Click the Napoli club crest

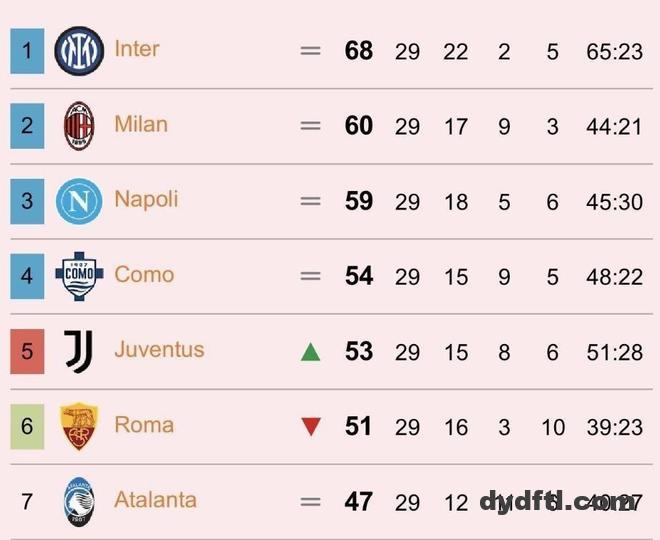point(79,201)
